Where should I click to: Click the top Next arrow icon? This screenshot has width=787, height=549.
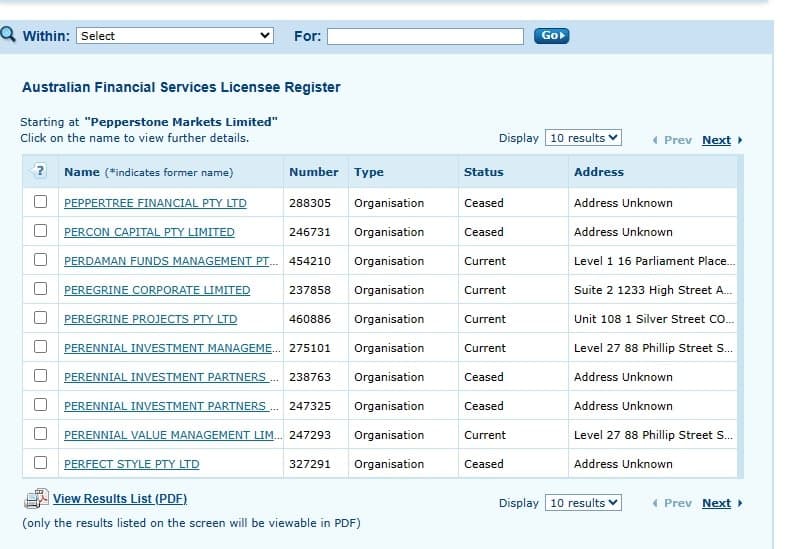(740, 140)
